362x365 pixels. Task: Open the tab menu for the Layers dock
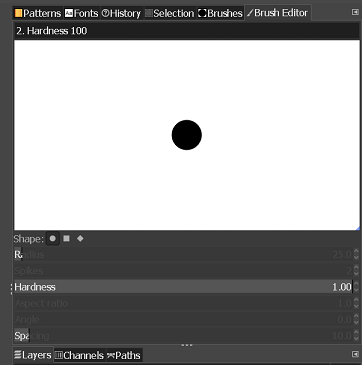coord(355,354)
